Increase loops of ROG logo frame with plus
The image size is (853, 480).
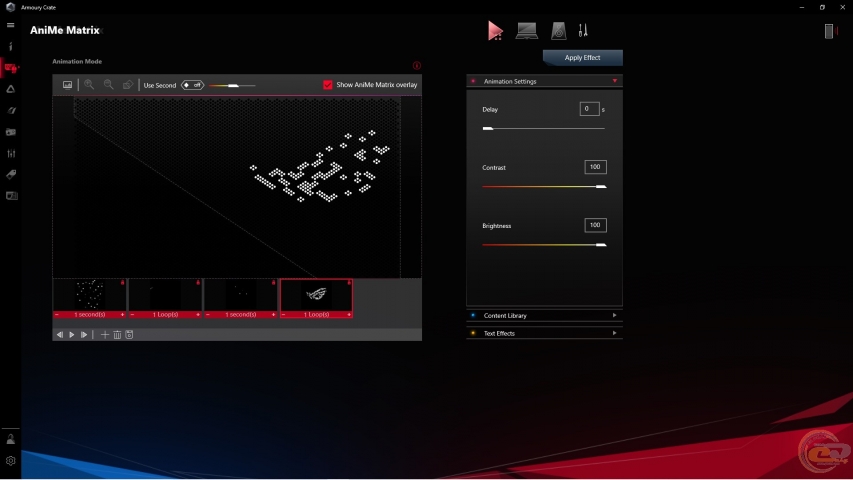(x=349, y=315)
